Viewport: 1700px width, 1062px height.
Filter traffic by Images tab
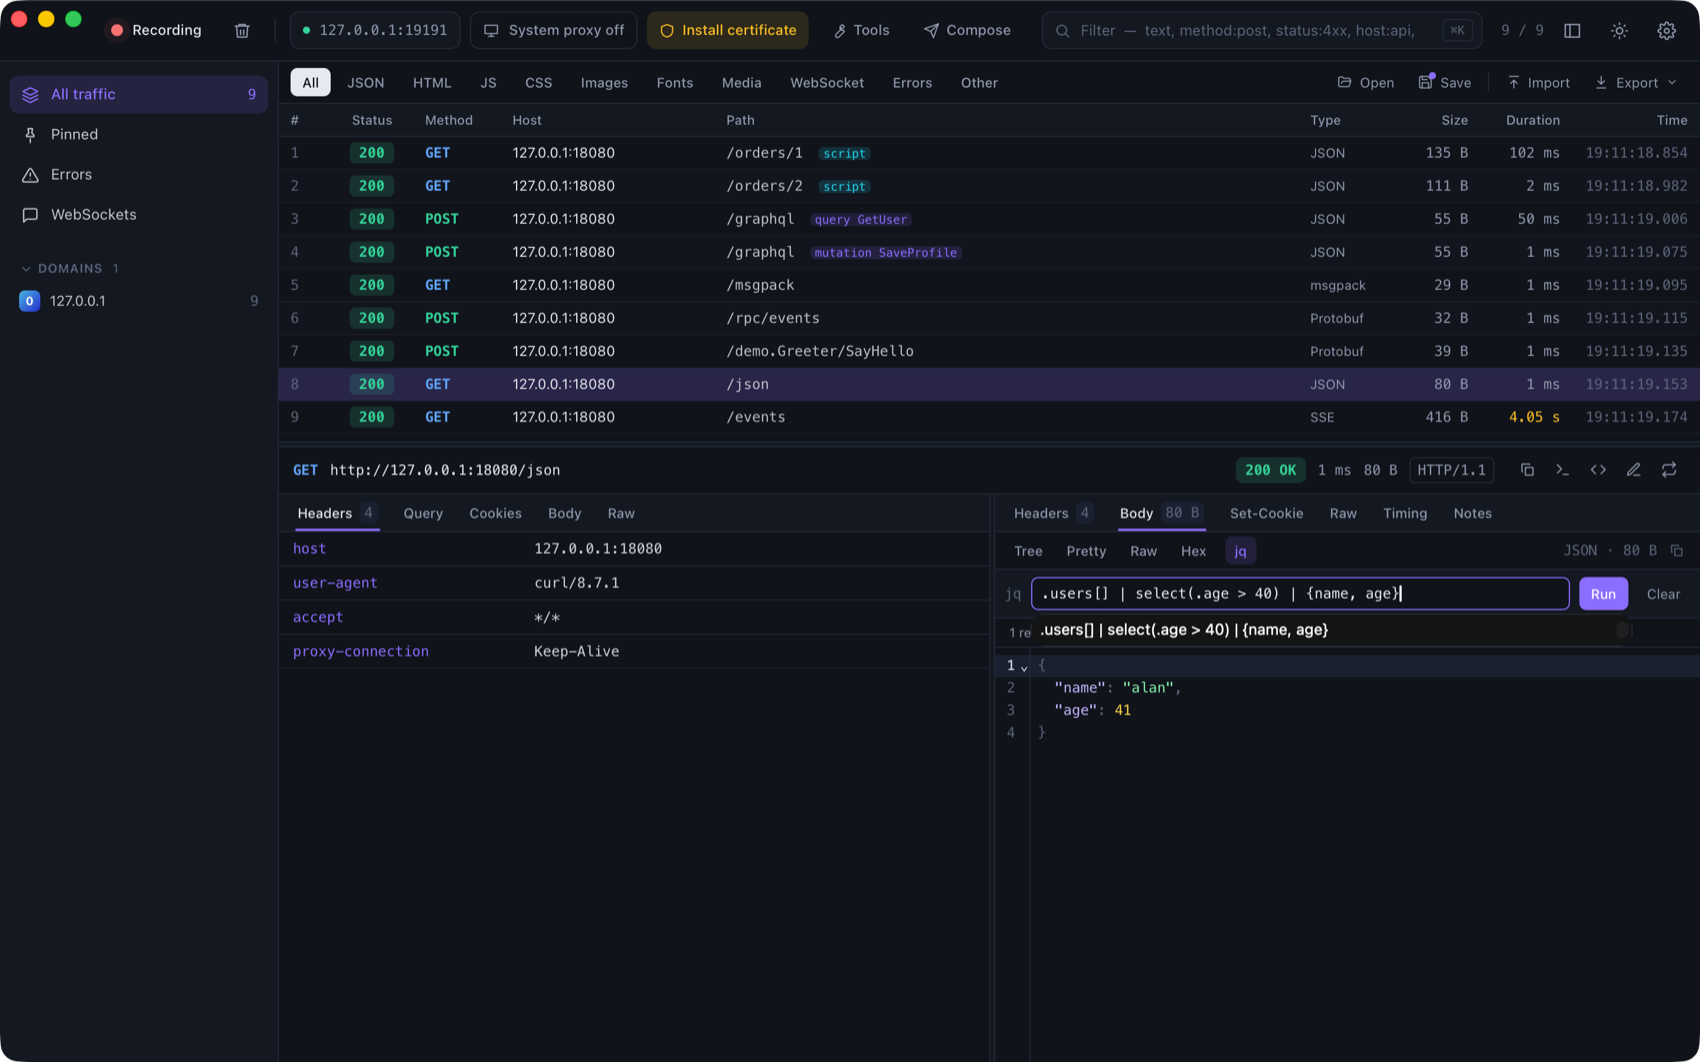(604, 83)
